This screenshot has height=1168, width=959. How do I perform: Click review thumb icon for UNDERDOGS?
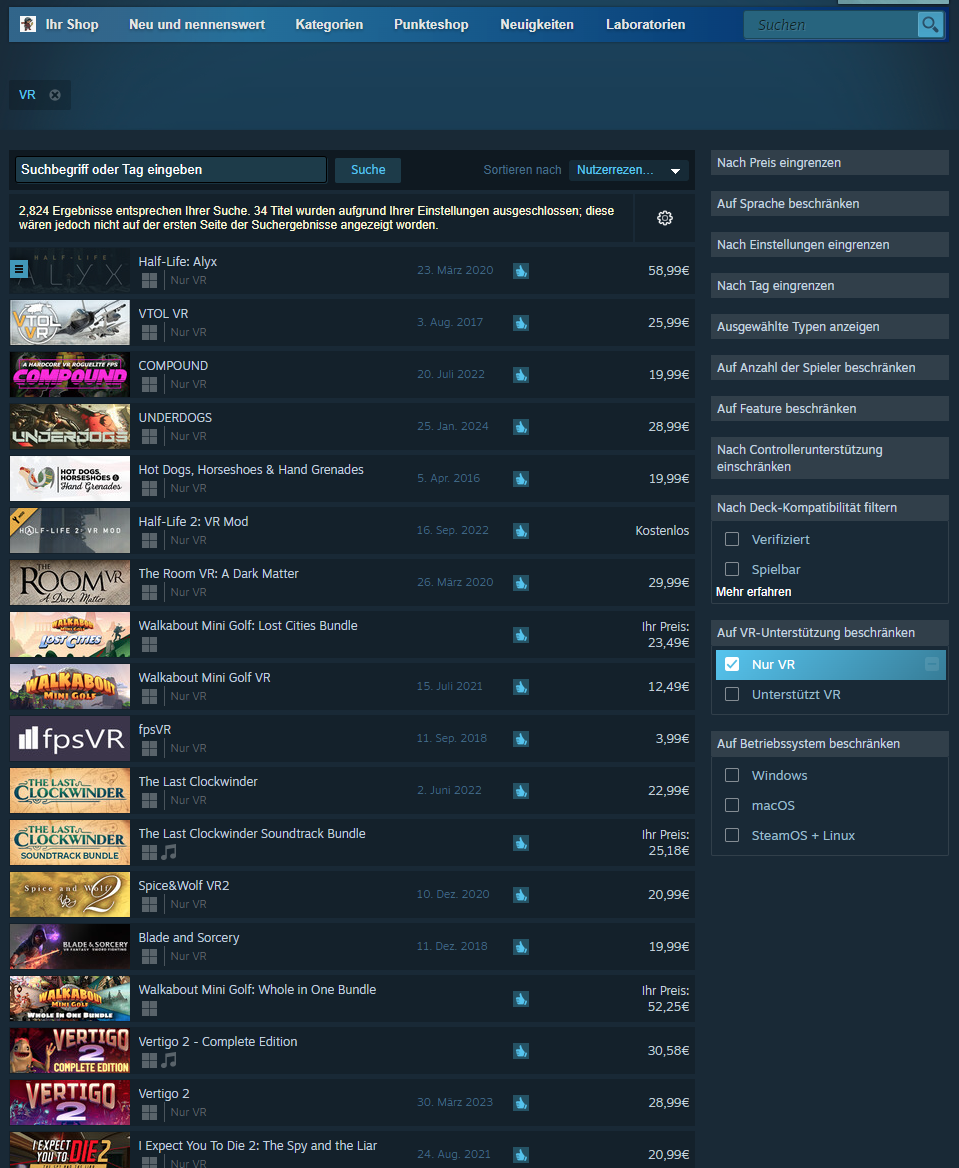pos(521,427)
